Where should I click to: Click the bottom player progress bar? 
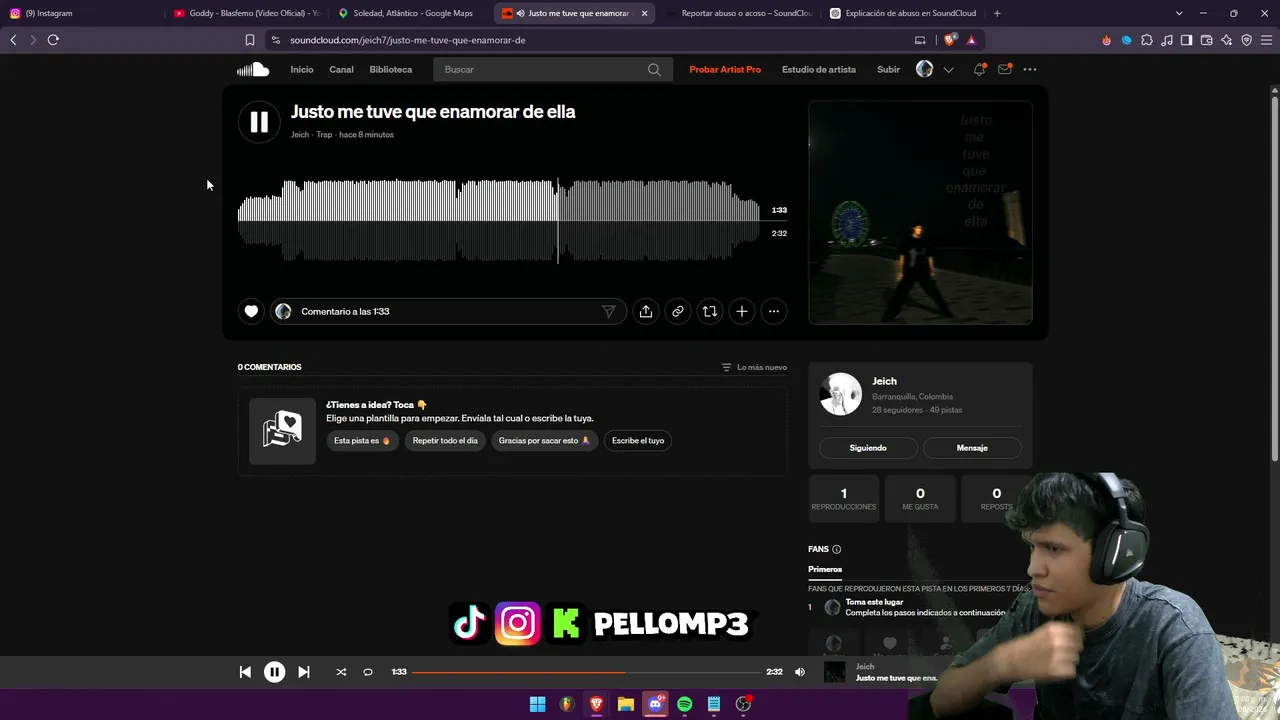[587, 672]
